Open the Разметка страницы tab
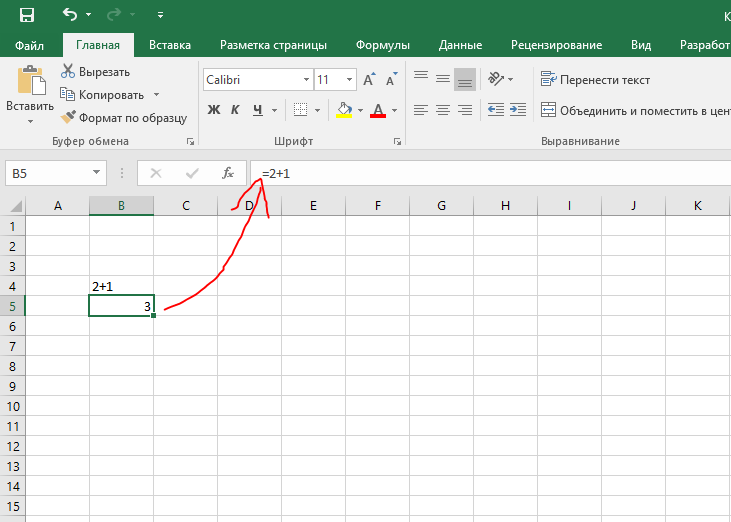 273,45
